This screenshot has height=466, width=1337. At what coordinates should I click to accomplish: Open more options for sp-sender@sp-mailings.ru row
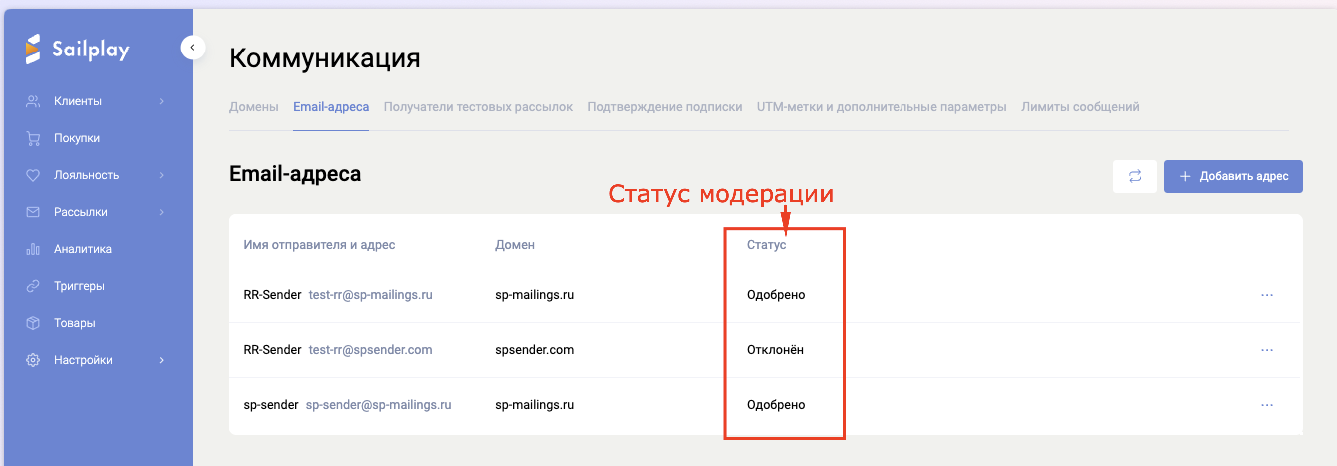pyautogui.click(x=1267, y=405)
